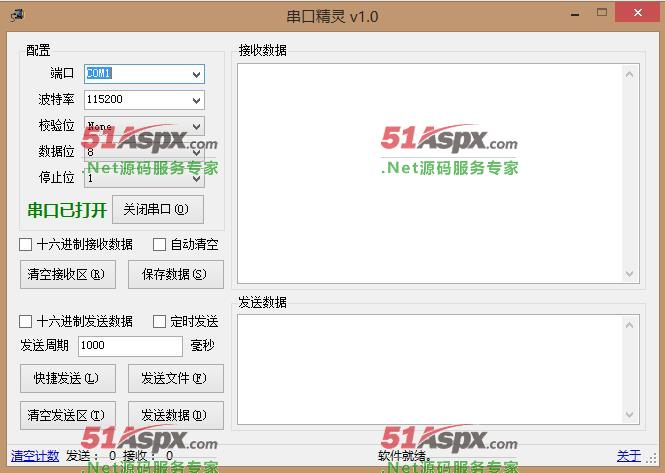Click the 发送周期 1000 input field
Screen dimensions: 665x473
coord(130,346)
